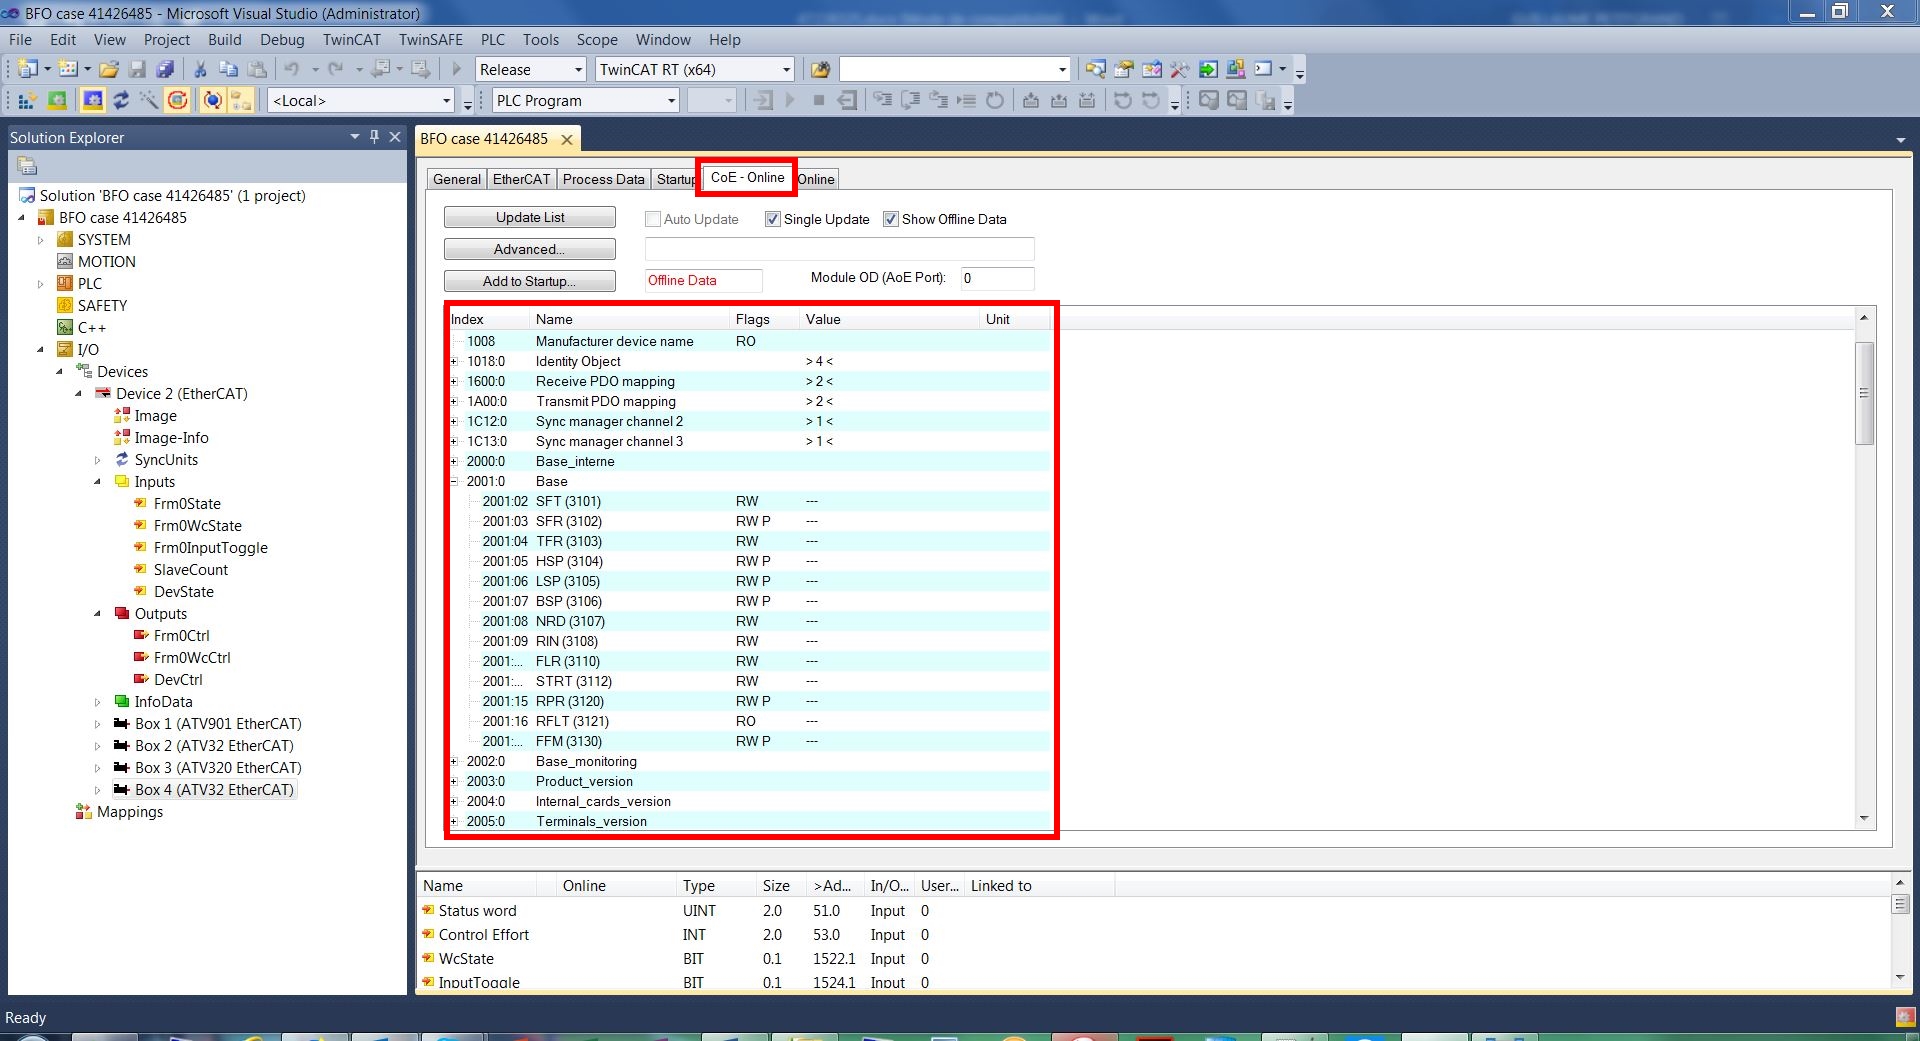This screenshot has height=1041, width=1920.
Task: Enable the Auto Update checkbox
Action: [653, 219]
